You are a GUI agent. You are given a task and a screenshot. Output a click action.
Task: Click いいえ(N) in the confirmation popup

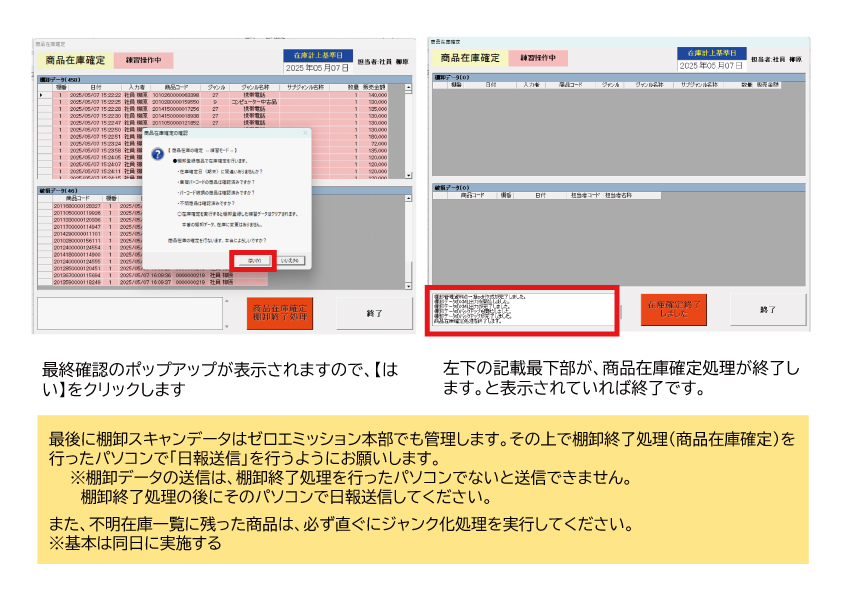coord(290,261)
